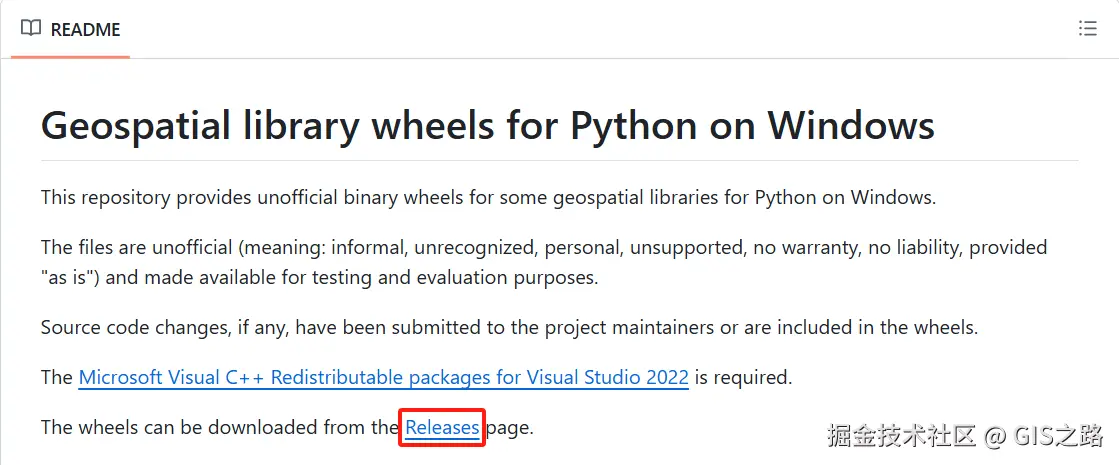
Task: Click the word "page." after Releases
Action: click(510, 428)
